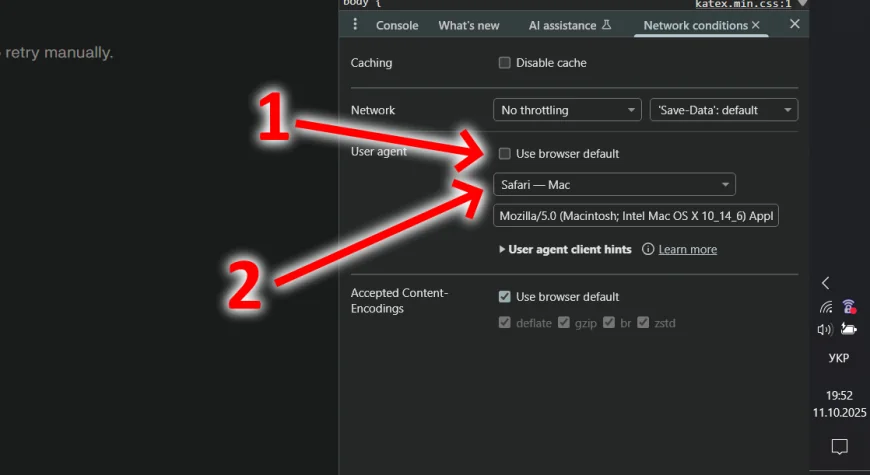Uncheck Accepted Content-Encodings 'Use browser default'
The height and width of the screenshot is (475, 870).
coord(505,297)
